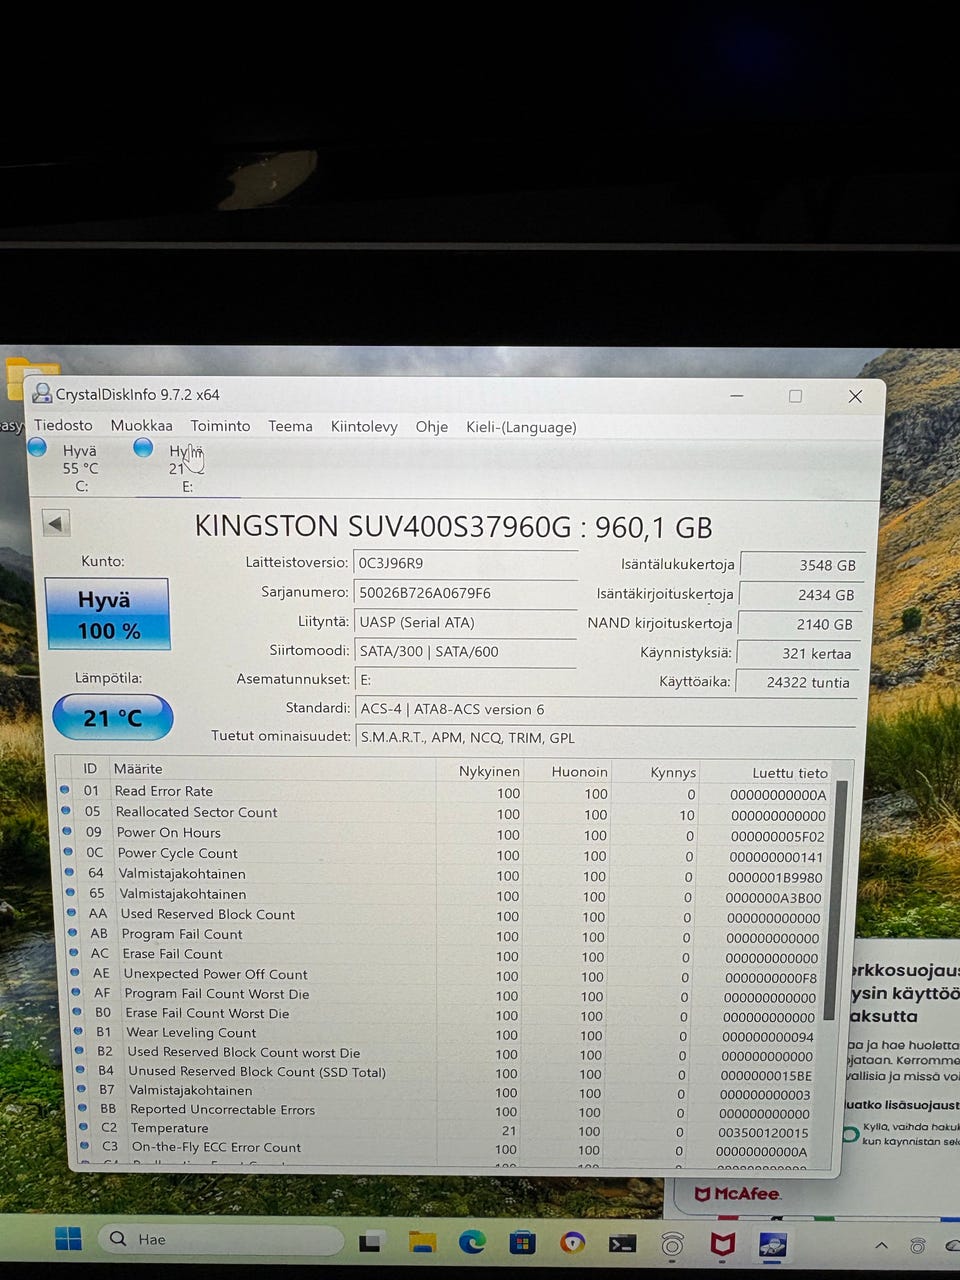This screenshot has height=1280, width=960.
Task: Open Microsoft Store from the taskbar
Action: 522,1243
